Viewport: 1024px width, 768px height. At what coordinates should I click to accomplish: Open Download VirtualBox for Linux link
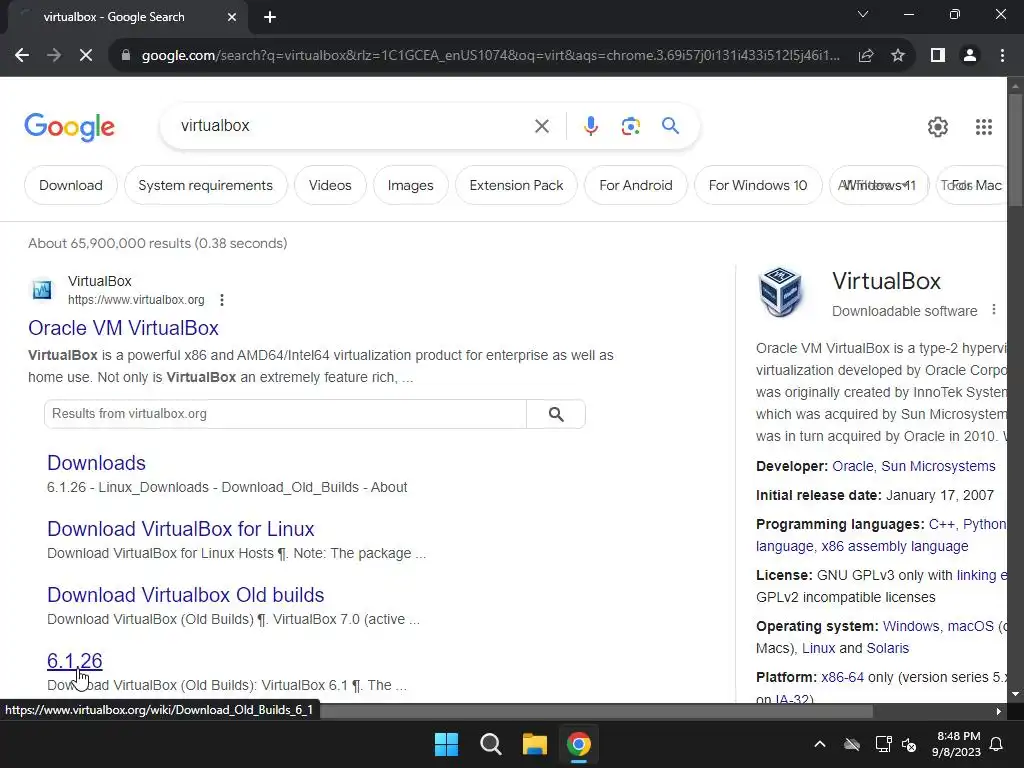(x=180, y=529)
